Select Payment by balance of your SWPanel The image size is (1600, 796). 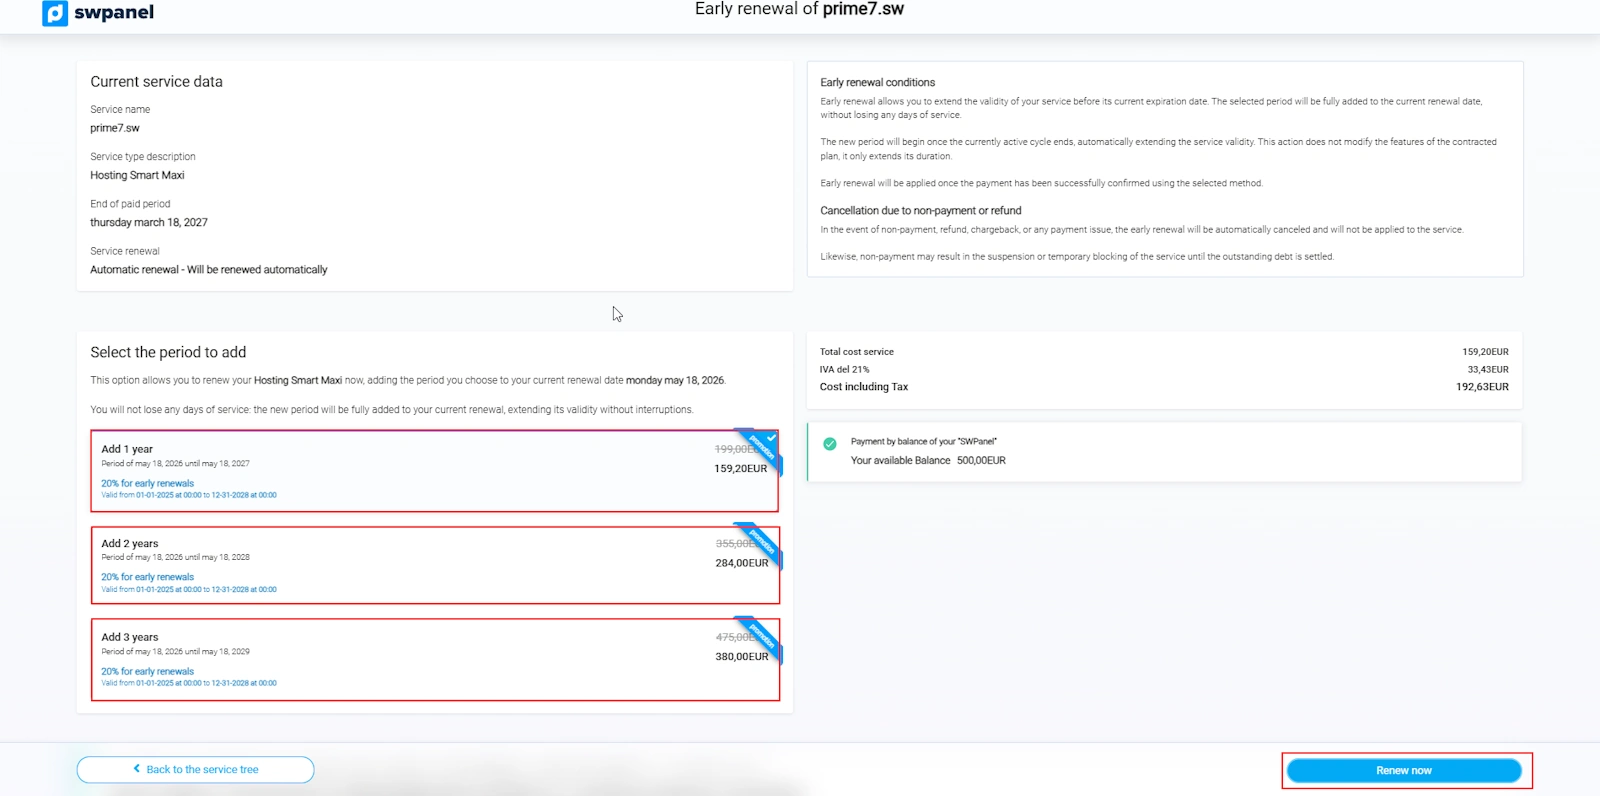click(x=923, y=441)
